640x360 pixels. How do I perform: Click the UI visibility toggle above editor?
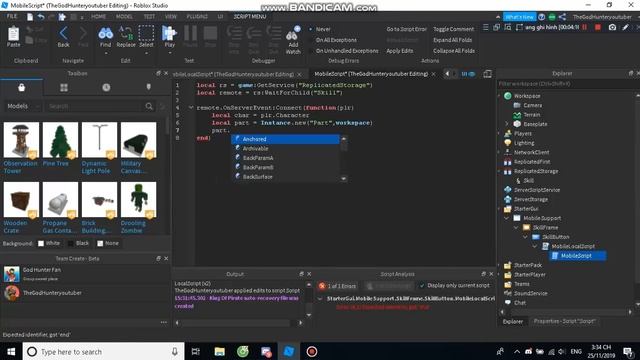[468, 74]
